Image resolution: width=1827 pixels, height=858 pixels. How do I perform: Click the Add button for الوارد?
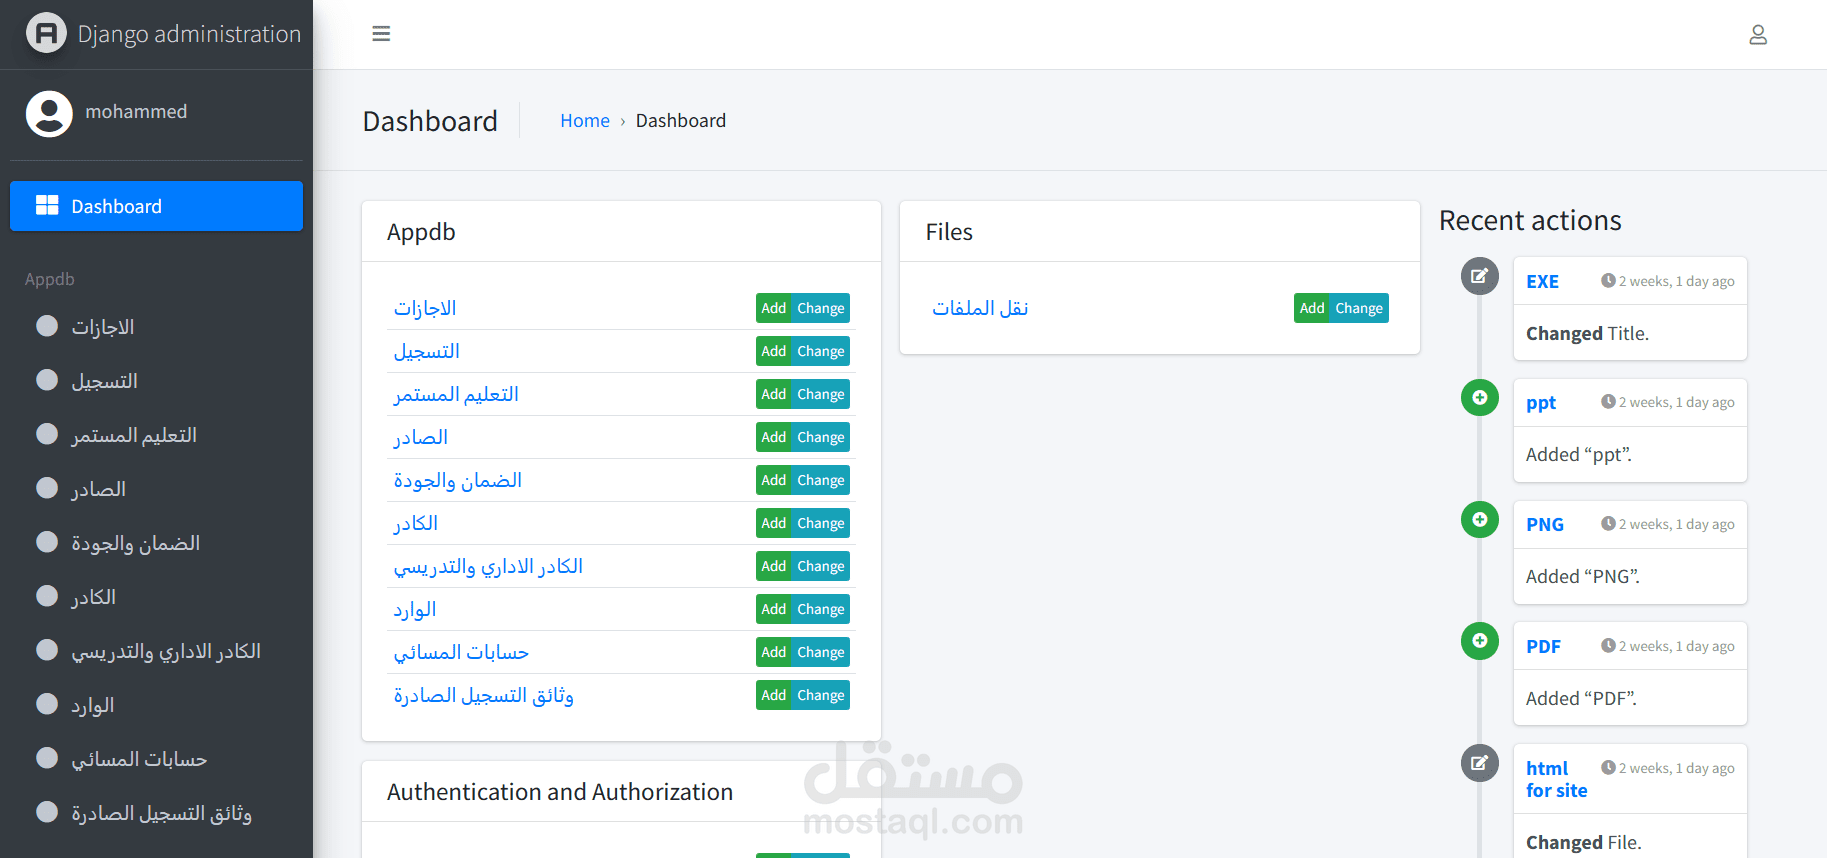pos(773,609)
